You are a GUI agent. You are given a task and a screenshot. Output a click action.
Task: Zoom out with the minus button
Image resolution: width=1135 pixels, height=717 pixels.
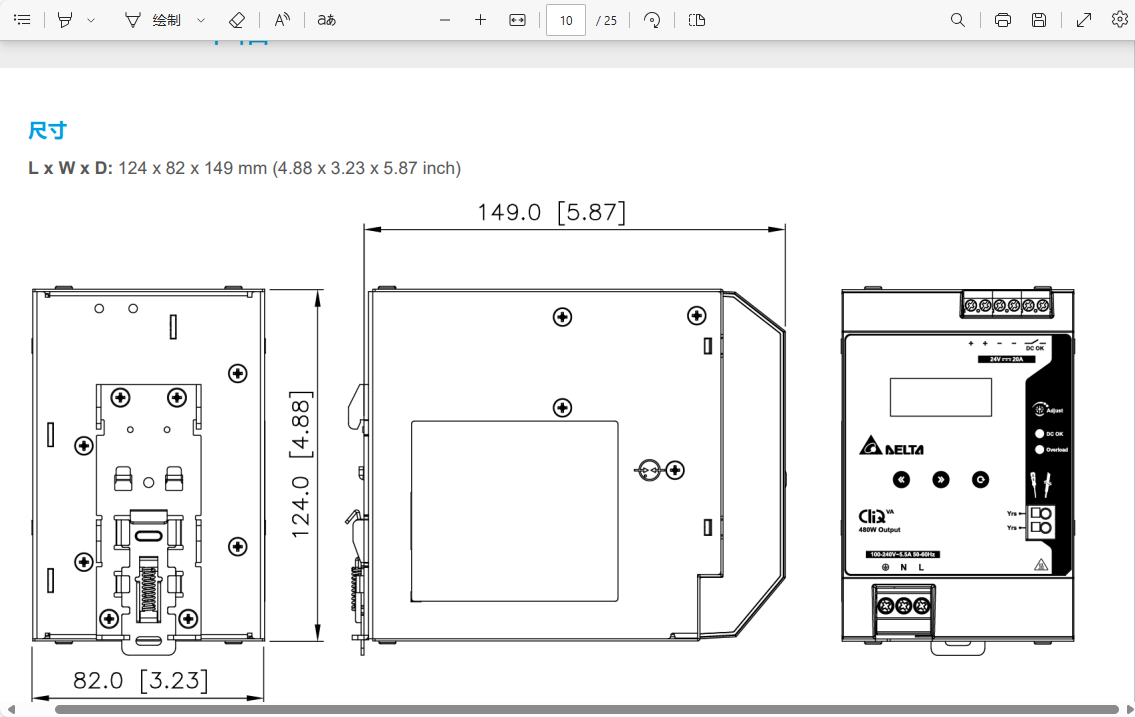445,20
